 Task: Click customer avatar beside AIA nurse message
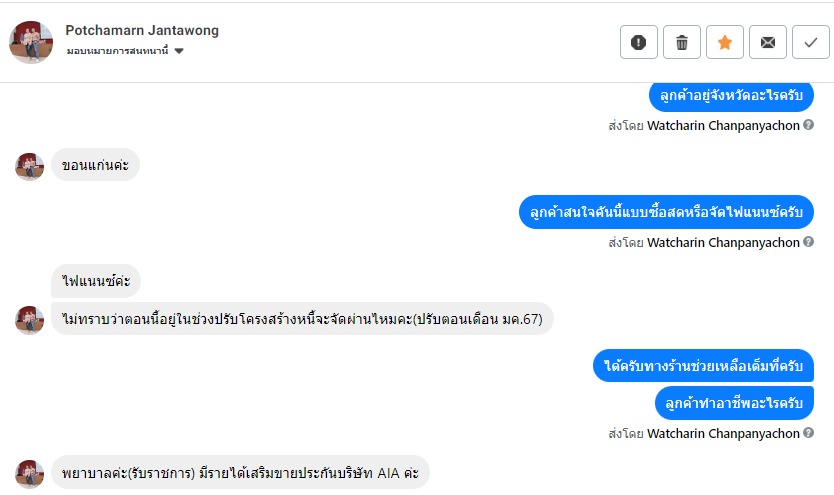click(x=30, y=473)
